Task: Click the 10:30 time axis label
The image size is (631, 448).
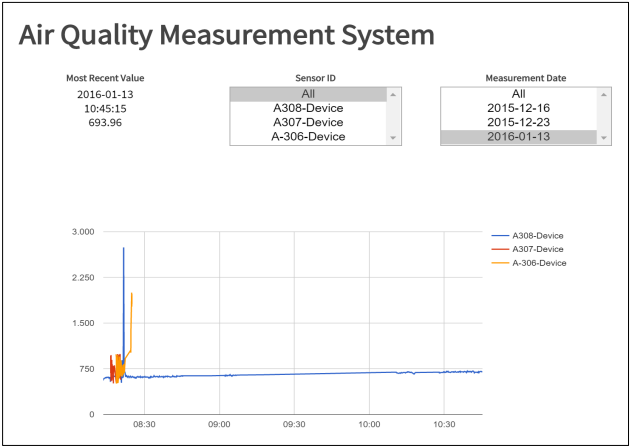Action: pyautogui.click(x=444, y=425)
